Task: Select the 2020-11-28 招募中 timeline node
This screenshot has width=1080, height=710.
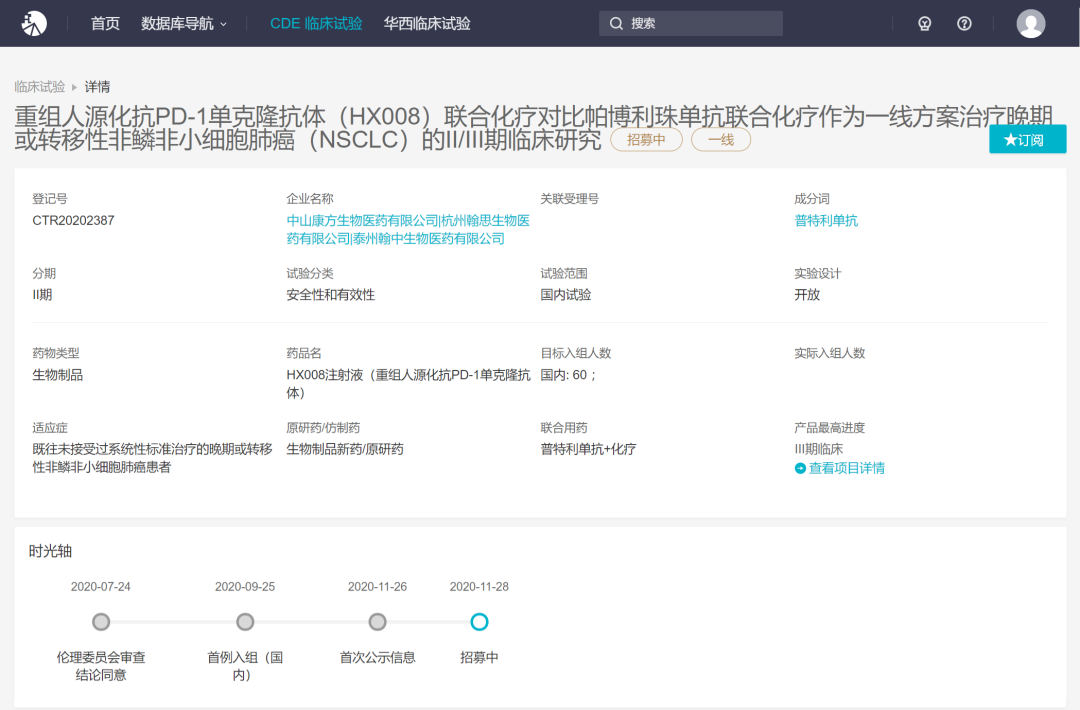Action: 479,622
